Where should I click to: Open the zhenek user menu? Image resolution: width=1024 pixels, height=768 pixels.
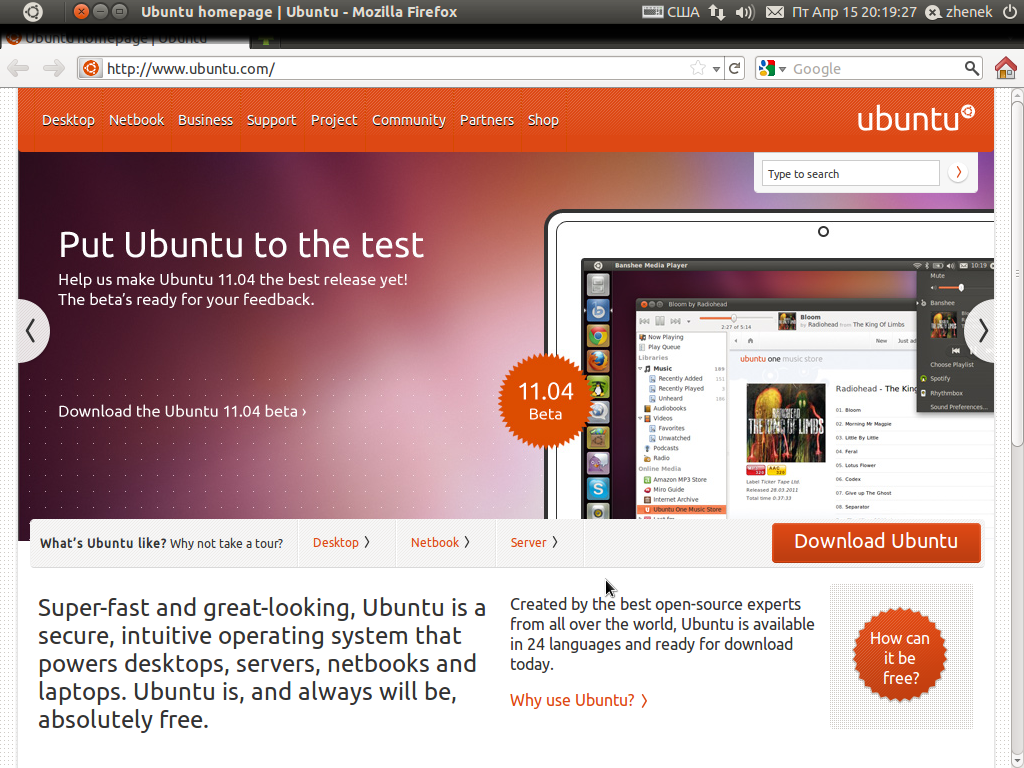(x=959, y=12)
